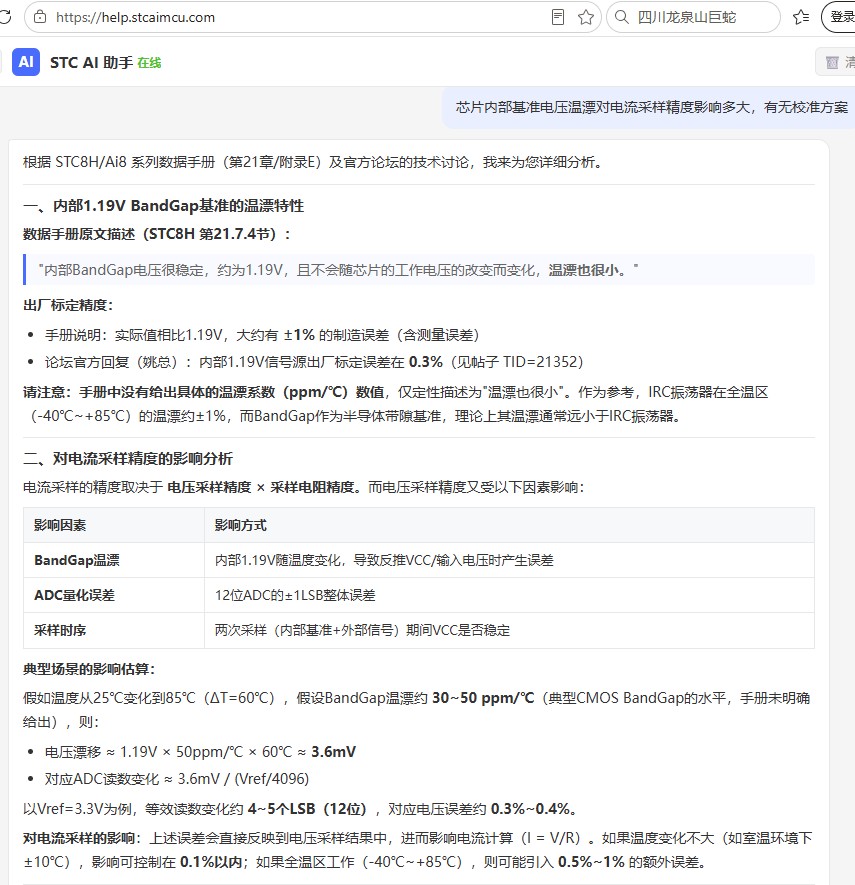Image resolution: width=855 pixels, height=885 pixels.
Task: Click the heading 二、对电流采样精度的影响分析
Action: [128, 458]
